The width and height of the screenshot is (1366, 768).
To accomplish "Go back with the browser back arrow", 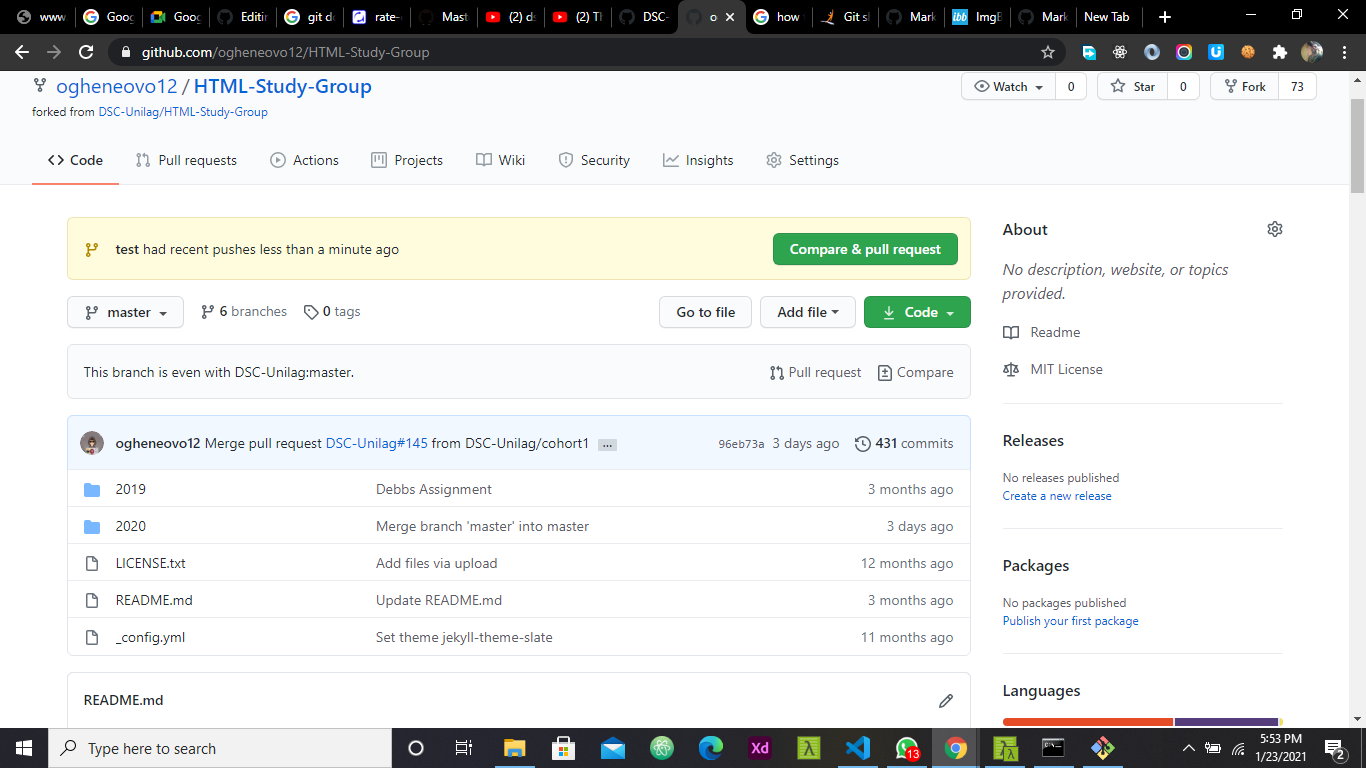I will coord(22,52).
